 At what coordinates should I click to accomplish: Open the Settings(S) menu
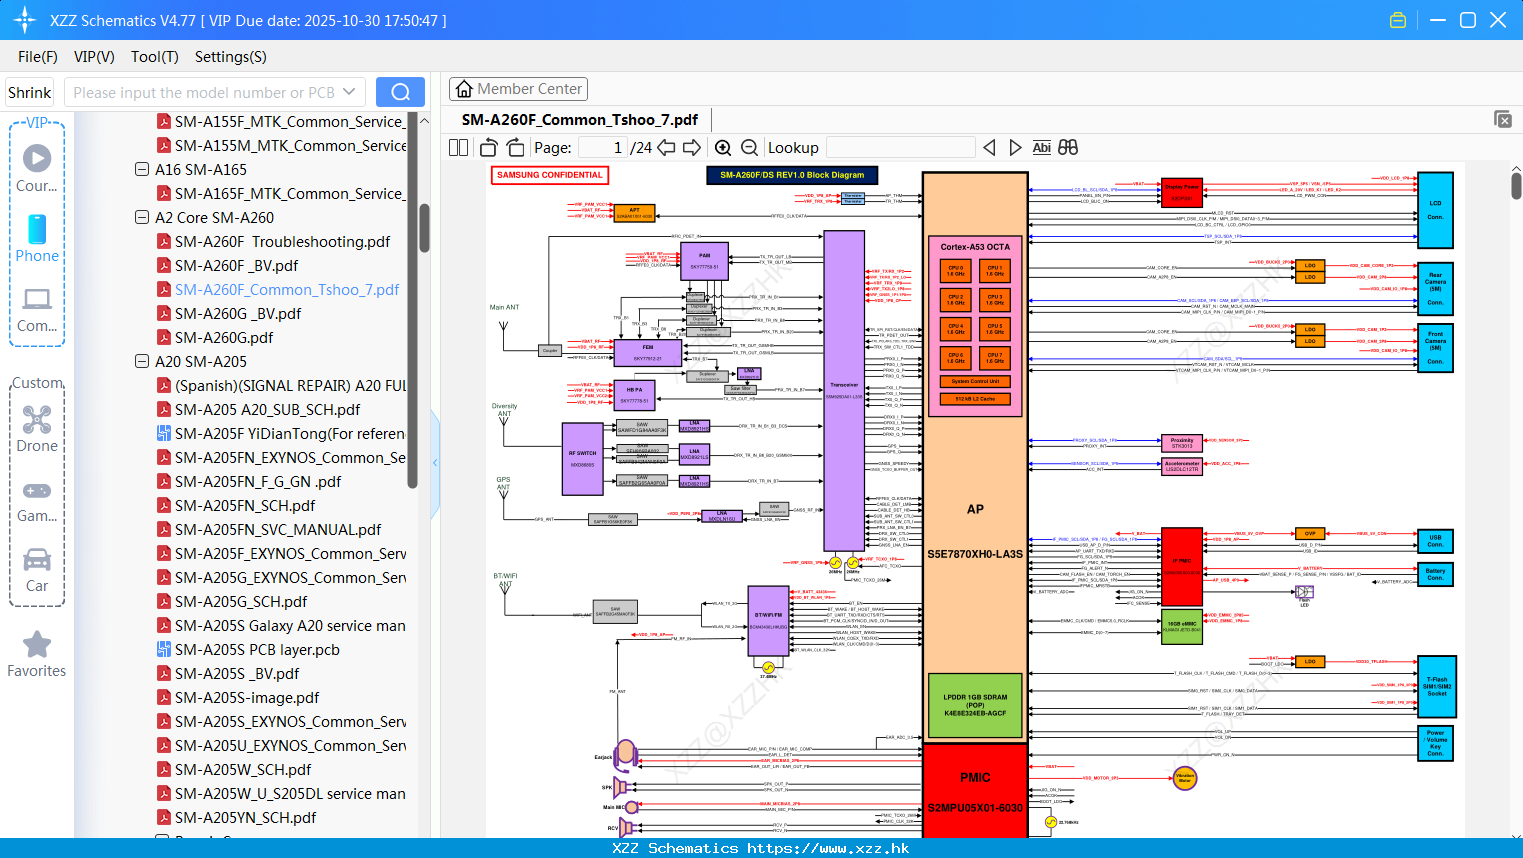[231, 57]
